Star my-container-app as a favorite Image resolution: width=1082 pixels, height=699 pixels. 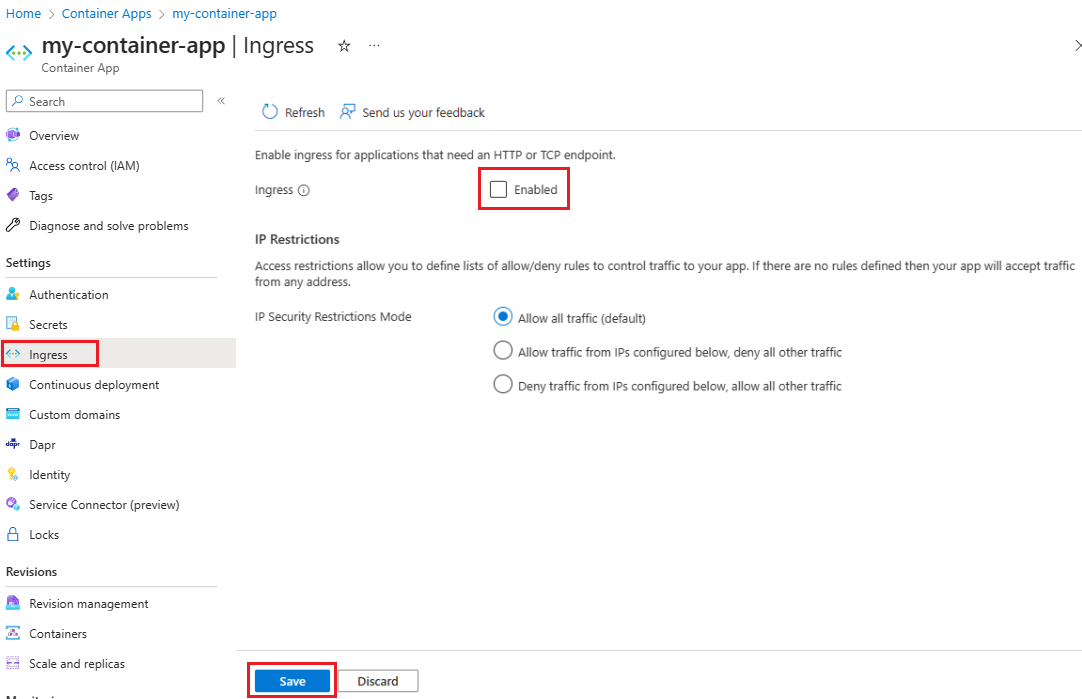click(x=343, y=46)
